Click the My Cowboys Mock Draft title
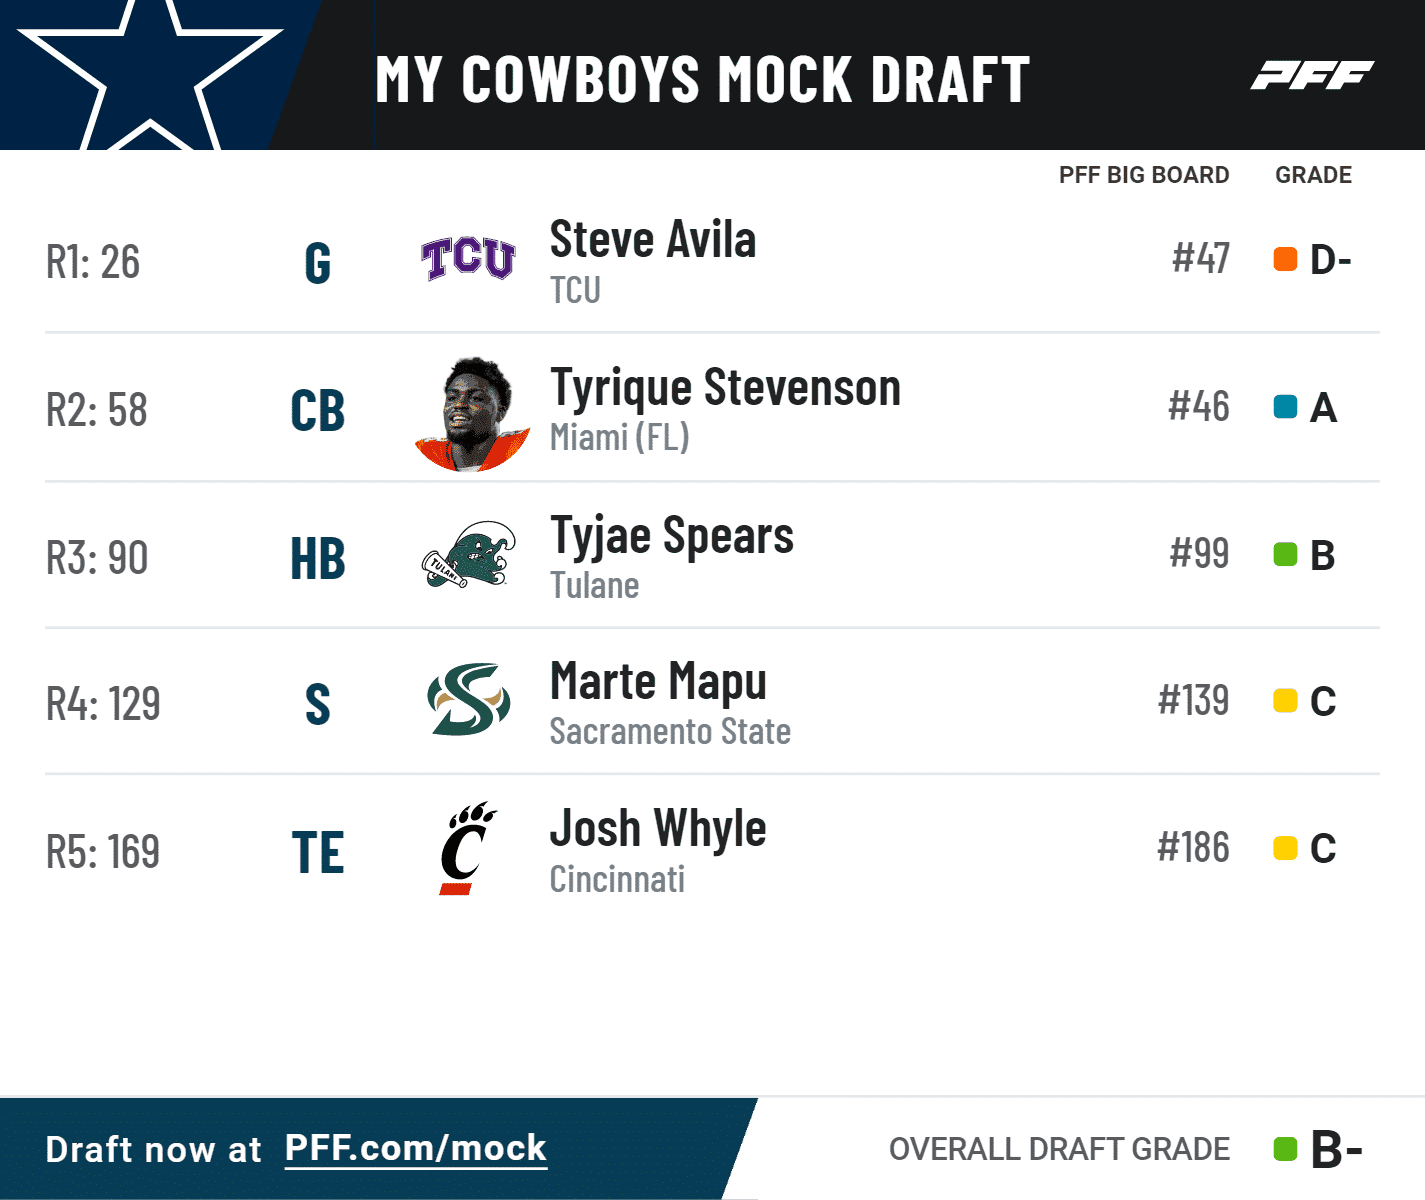The height and width of the screenshot is (1200, 1425). click(702, 79)
